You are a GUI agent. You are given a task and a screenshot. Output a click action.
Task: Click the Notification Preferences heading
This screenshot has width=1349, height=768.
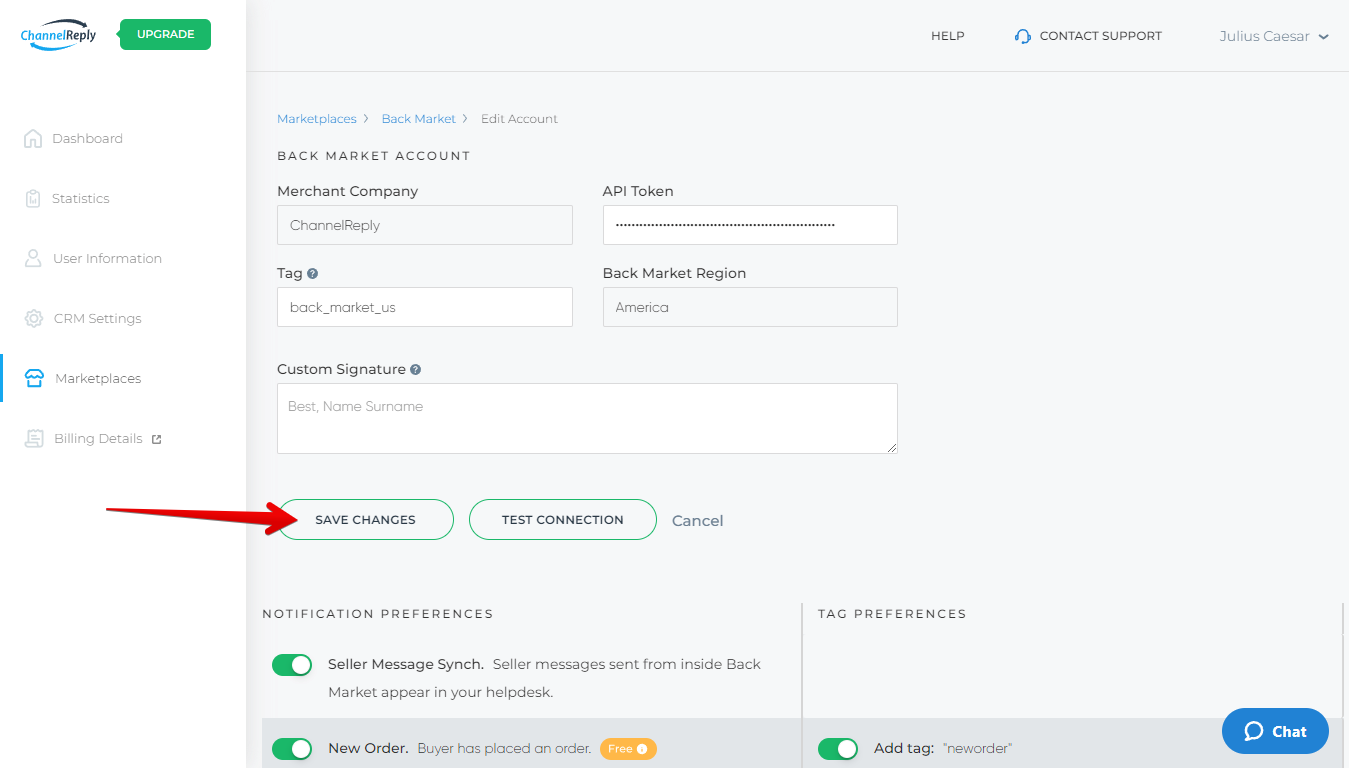point(378,614)
